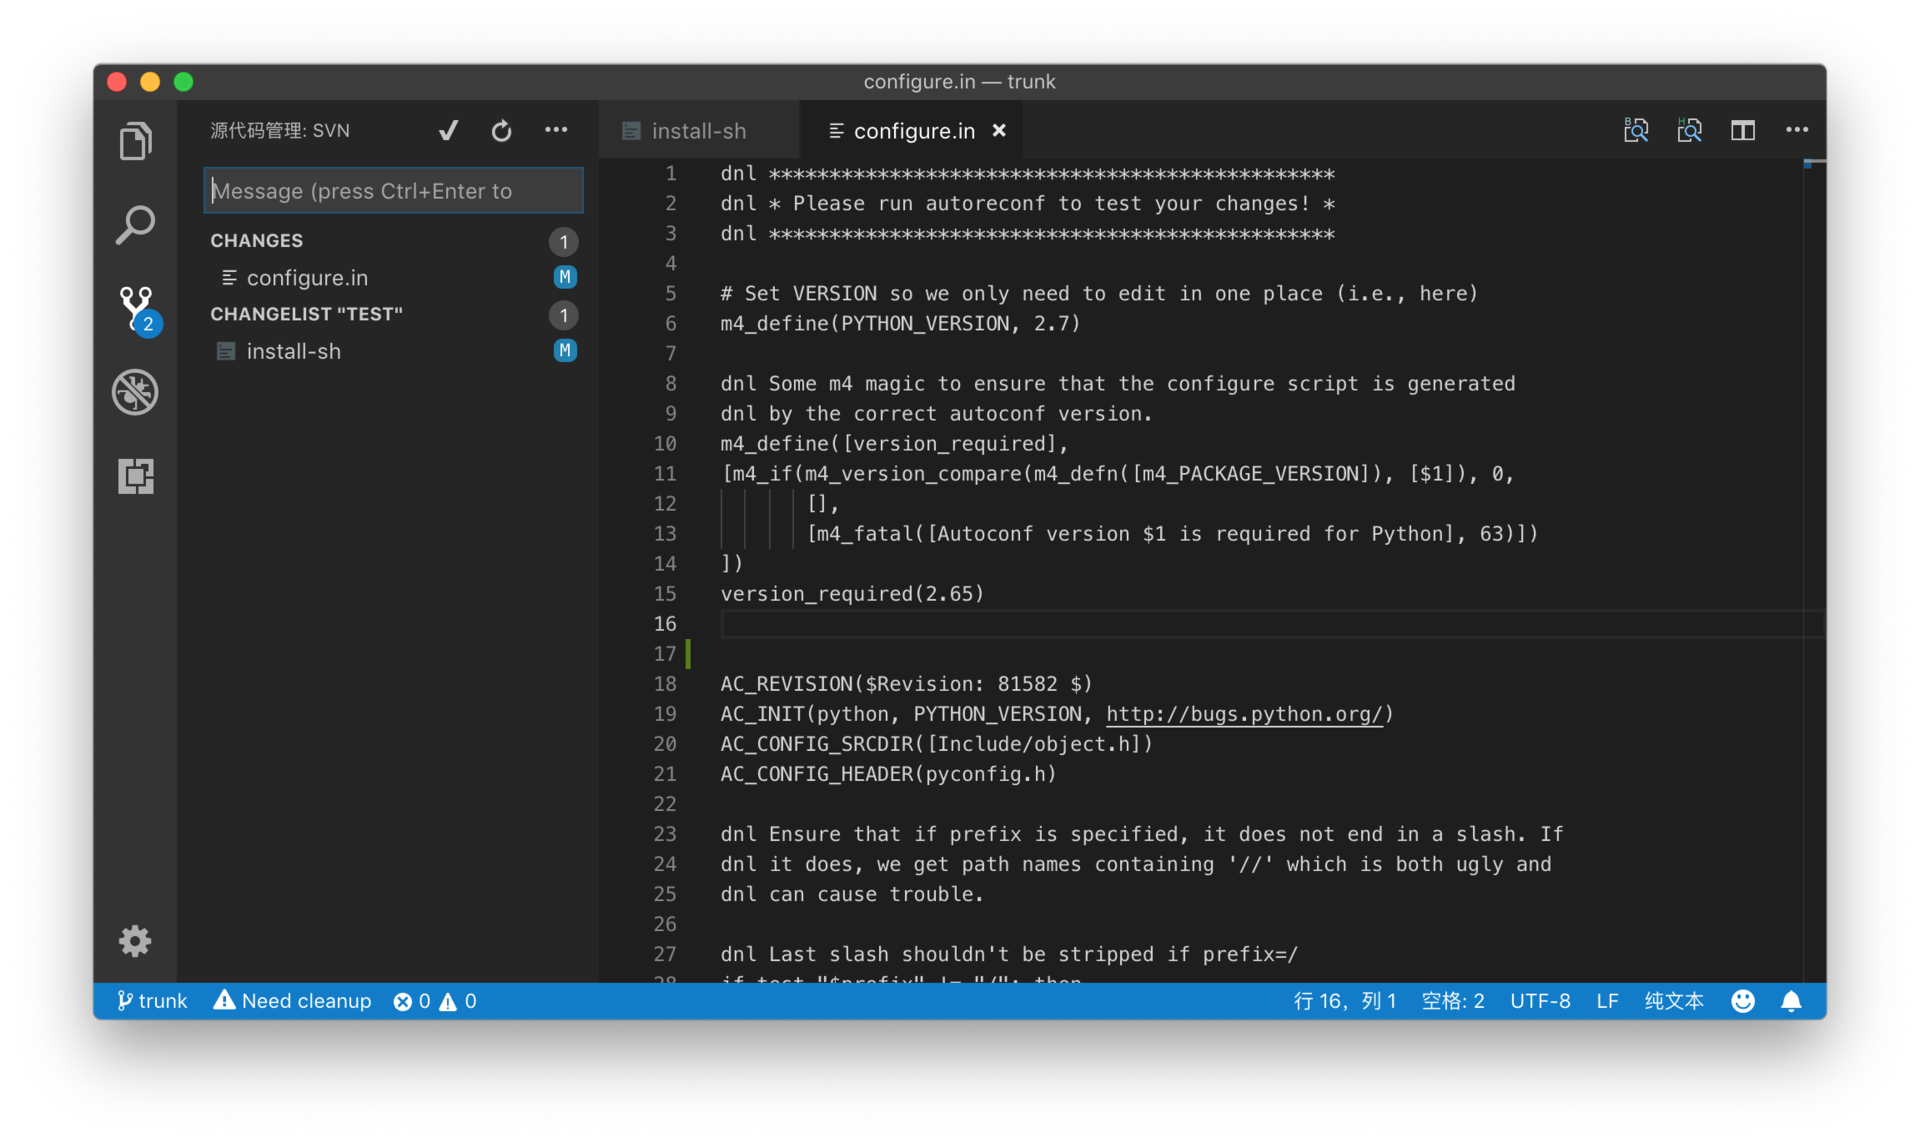Open the Debug view icon
The width and height of the screenshot is (1920, 1143).
136,392
